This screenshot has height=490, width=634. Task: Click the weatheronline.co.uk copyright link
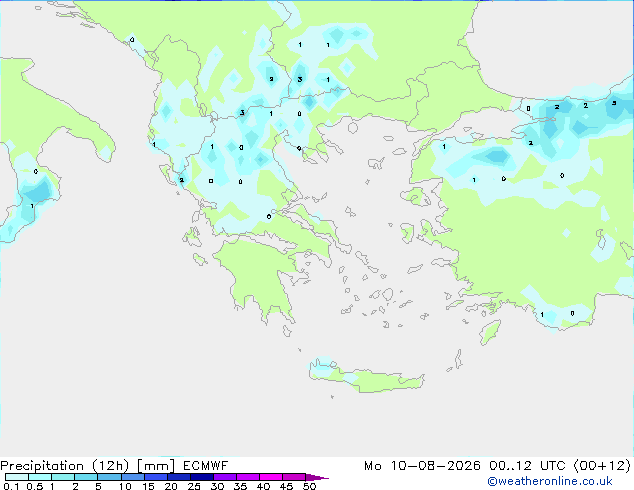[550, 481]
